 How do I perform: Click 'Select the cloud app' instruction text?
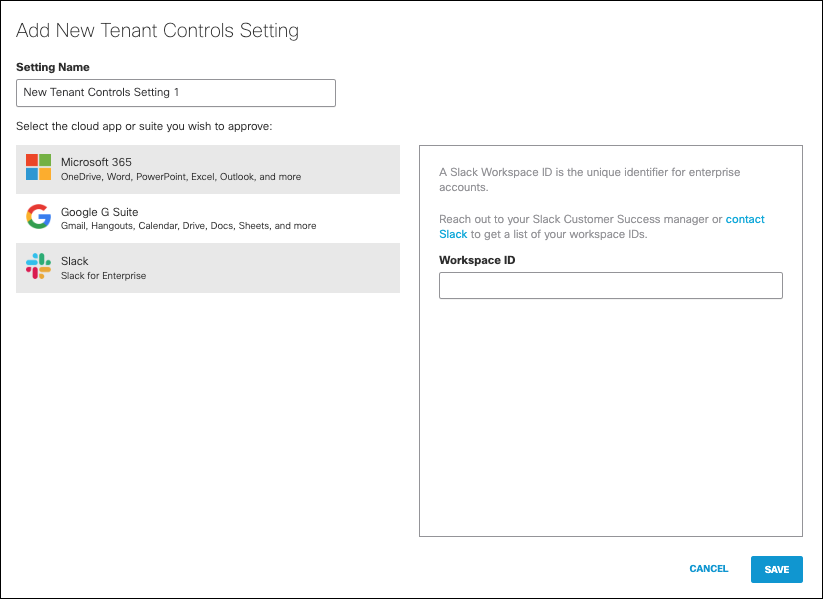coord(144,127)
